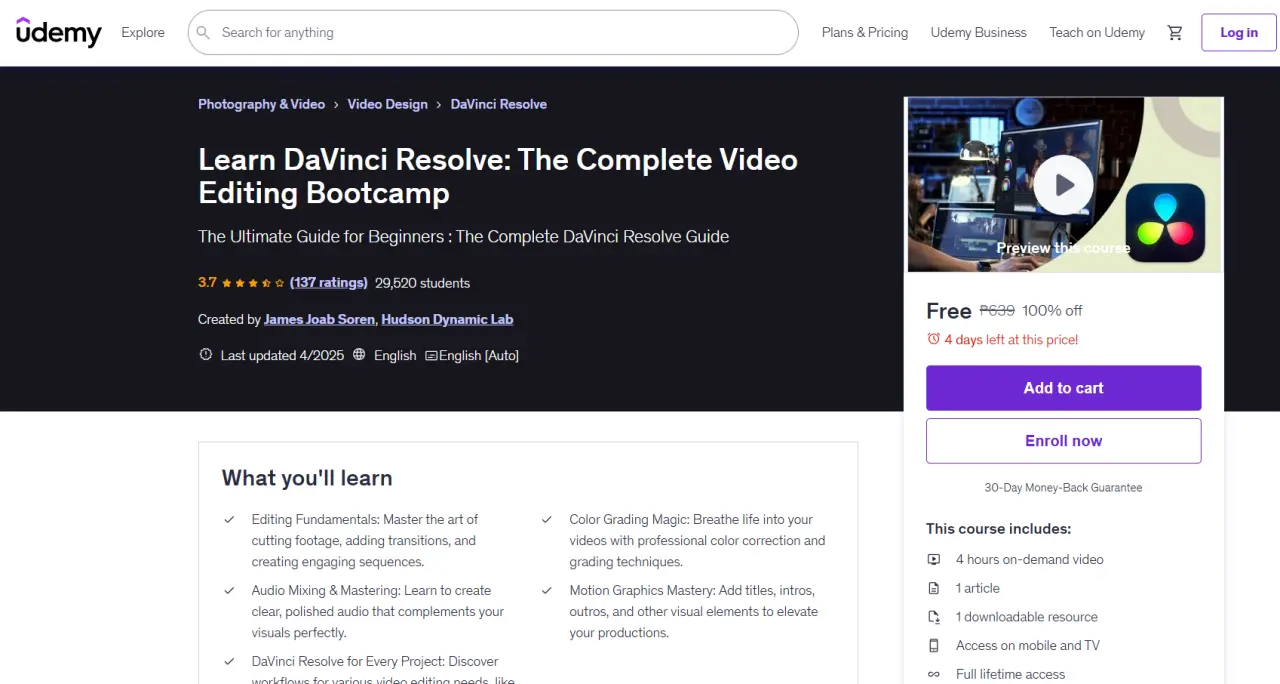Open the Udemy logo home link
The image size is (1280, 684).
[x=59, y=32]
